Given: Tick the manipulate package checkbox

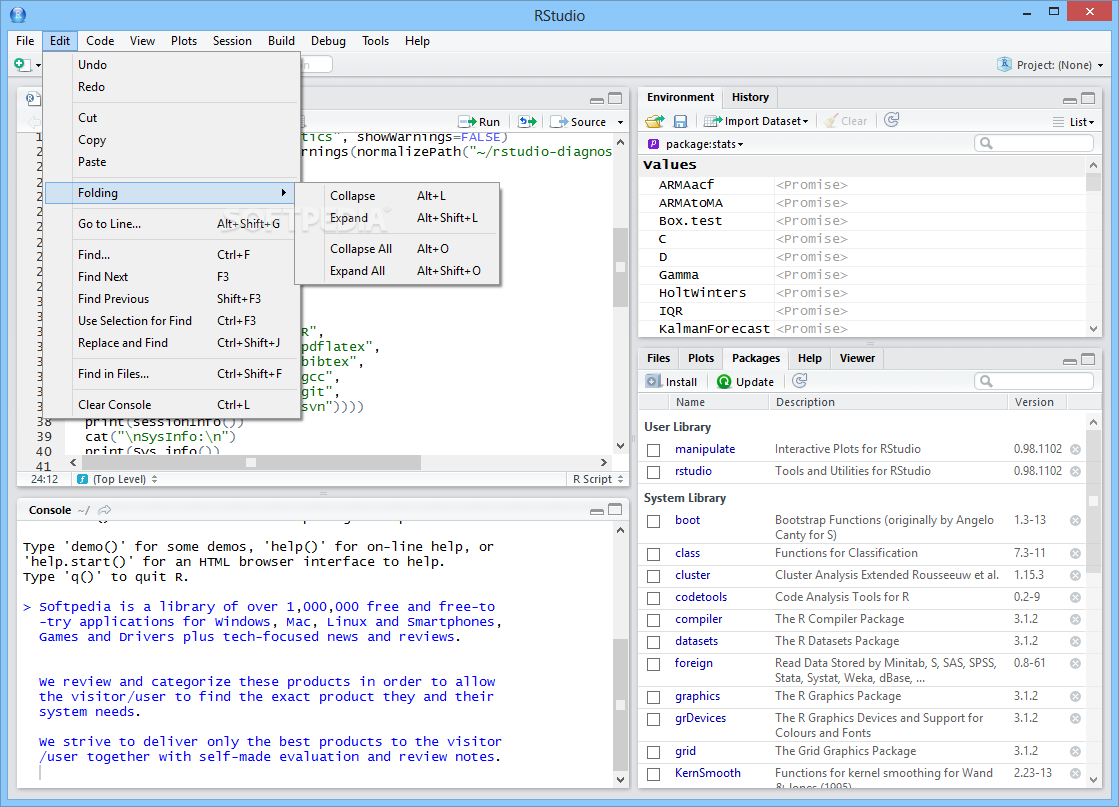Looking at the screenshot, I should (x=654, y=450).
